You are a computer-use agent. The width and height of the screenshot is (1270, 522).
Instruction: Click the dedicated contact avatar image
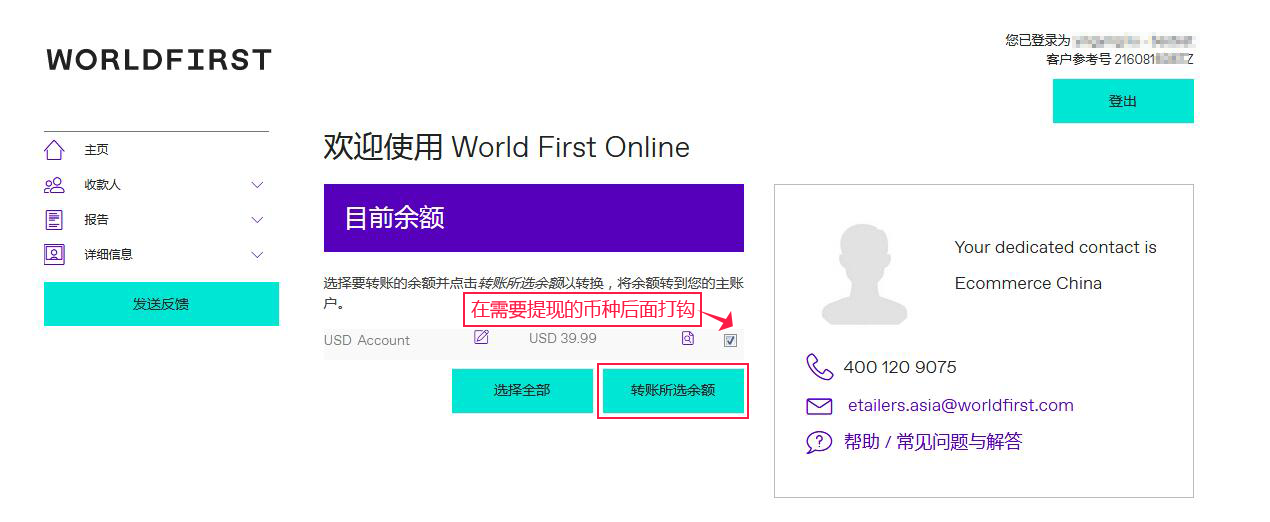[865, 274]
